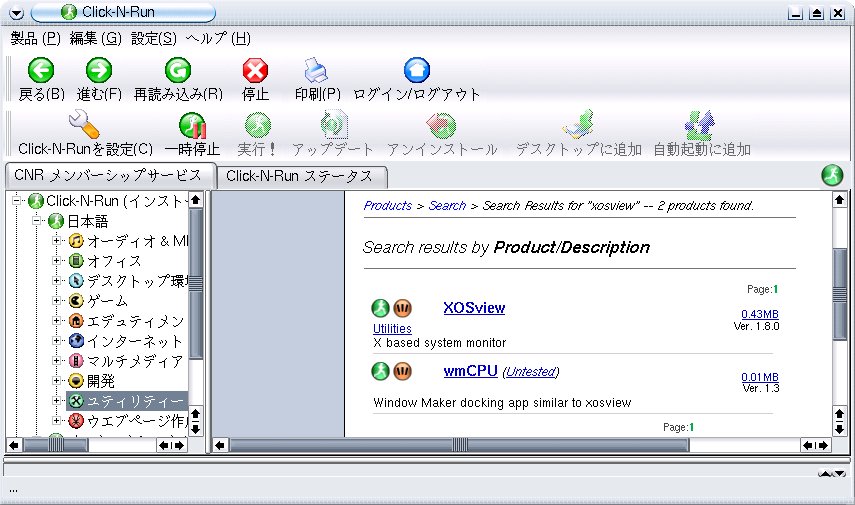Image resolution: width=855 pixels, height=505 pixels.
Task: Collapse the 日本語 tree node
Action: tap(37, 221)
